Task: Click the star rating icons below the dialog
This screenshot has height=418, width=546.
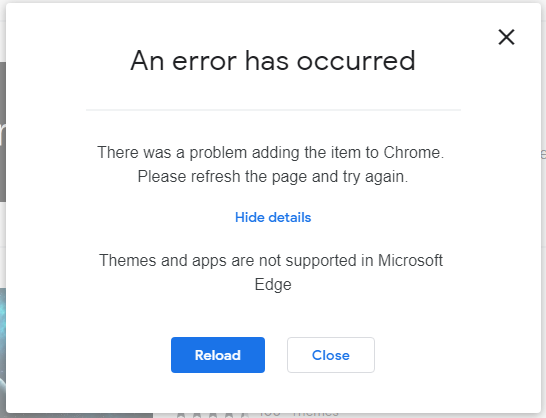Action: pos(212,415)
